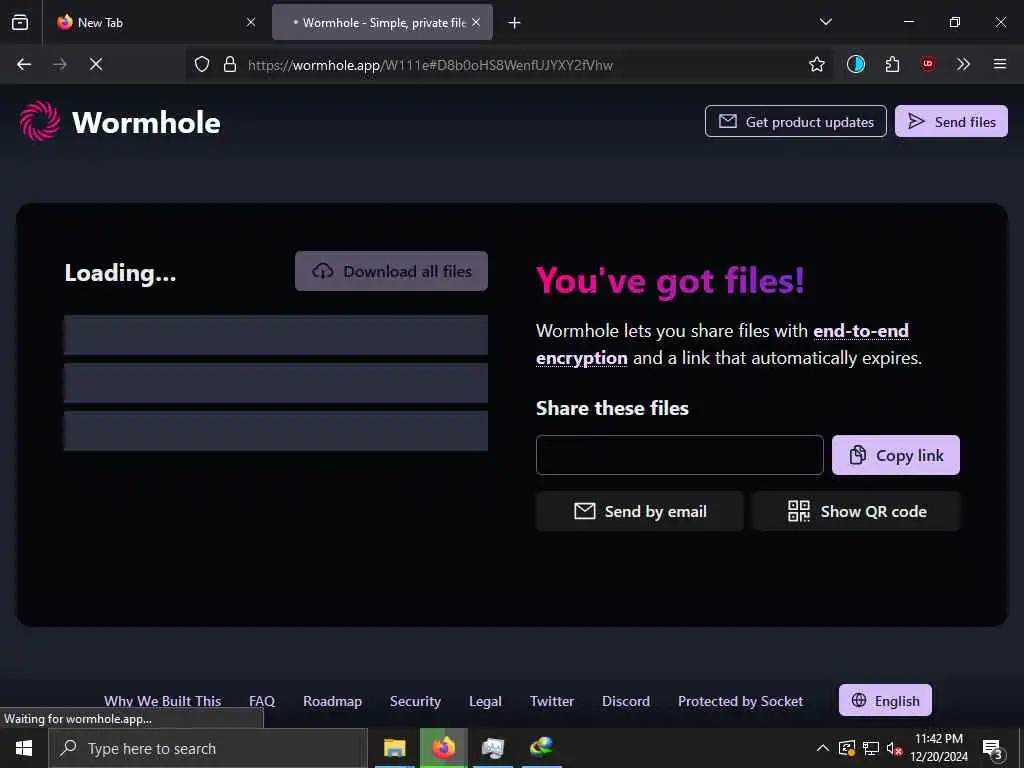Open Why We Built This link
Viewport: 1024px width, 768px height.
tap(163, 701)
